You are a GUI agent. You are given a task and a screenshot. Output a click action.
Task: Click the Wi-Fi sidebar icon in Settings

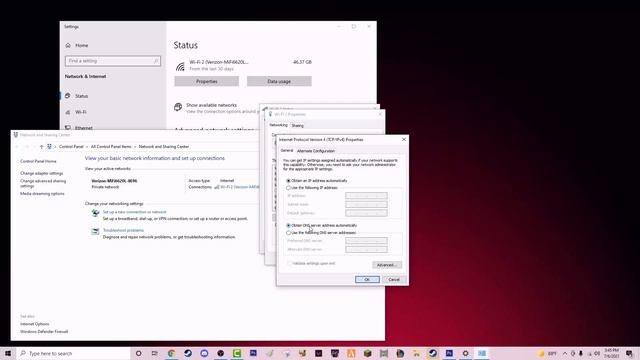click(68, 112)
